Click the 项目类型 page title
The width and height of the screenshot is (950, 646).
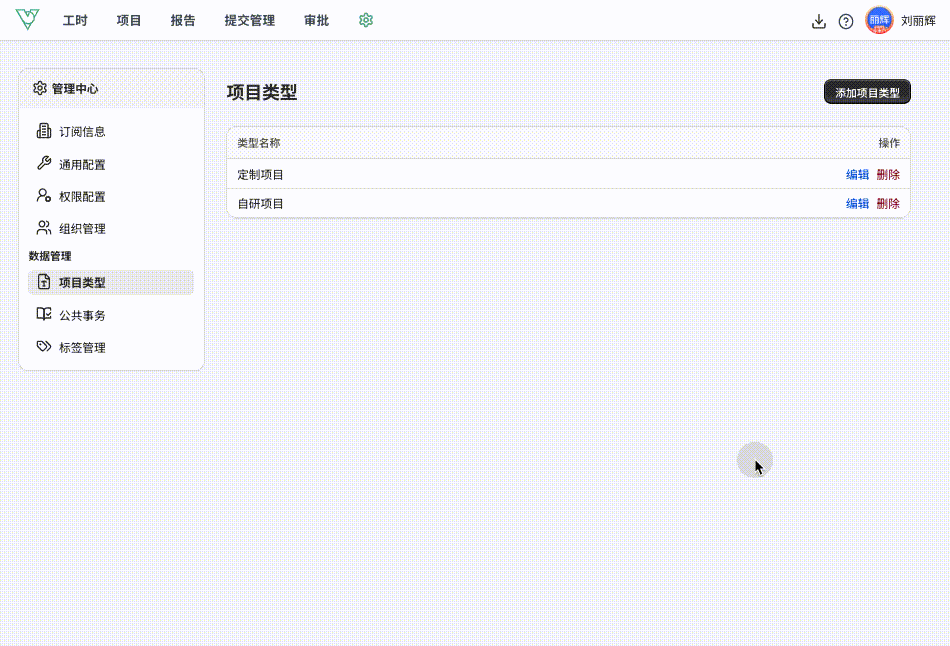pyautogui.click(x=262, y=92)
